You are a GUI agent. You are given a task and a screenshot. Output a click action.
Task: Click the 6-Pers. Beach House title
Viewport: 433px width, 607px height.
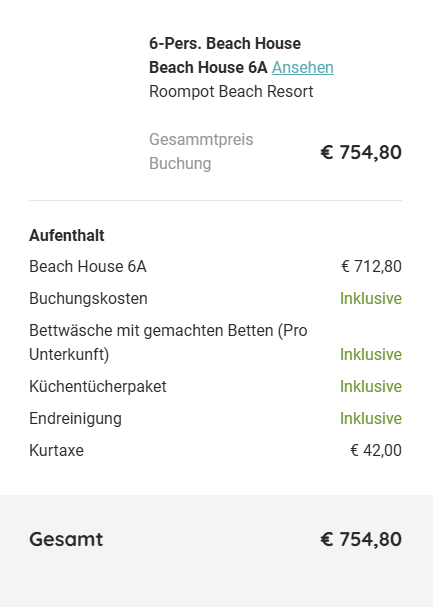coord(225,43)
